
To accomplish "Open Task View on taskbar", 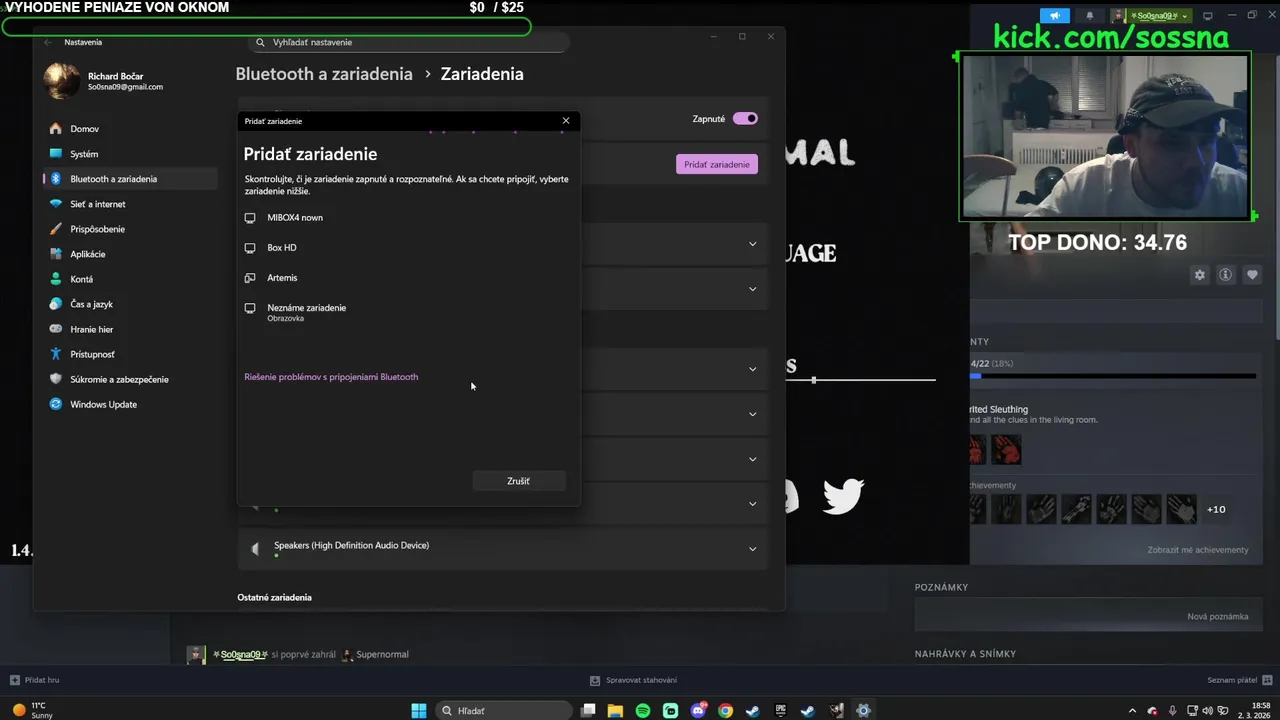I will [x=589, y=711].
